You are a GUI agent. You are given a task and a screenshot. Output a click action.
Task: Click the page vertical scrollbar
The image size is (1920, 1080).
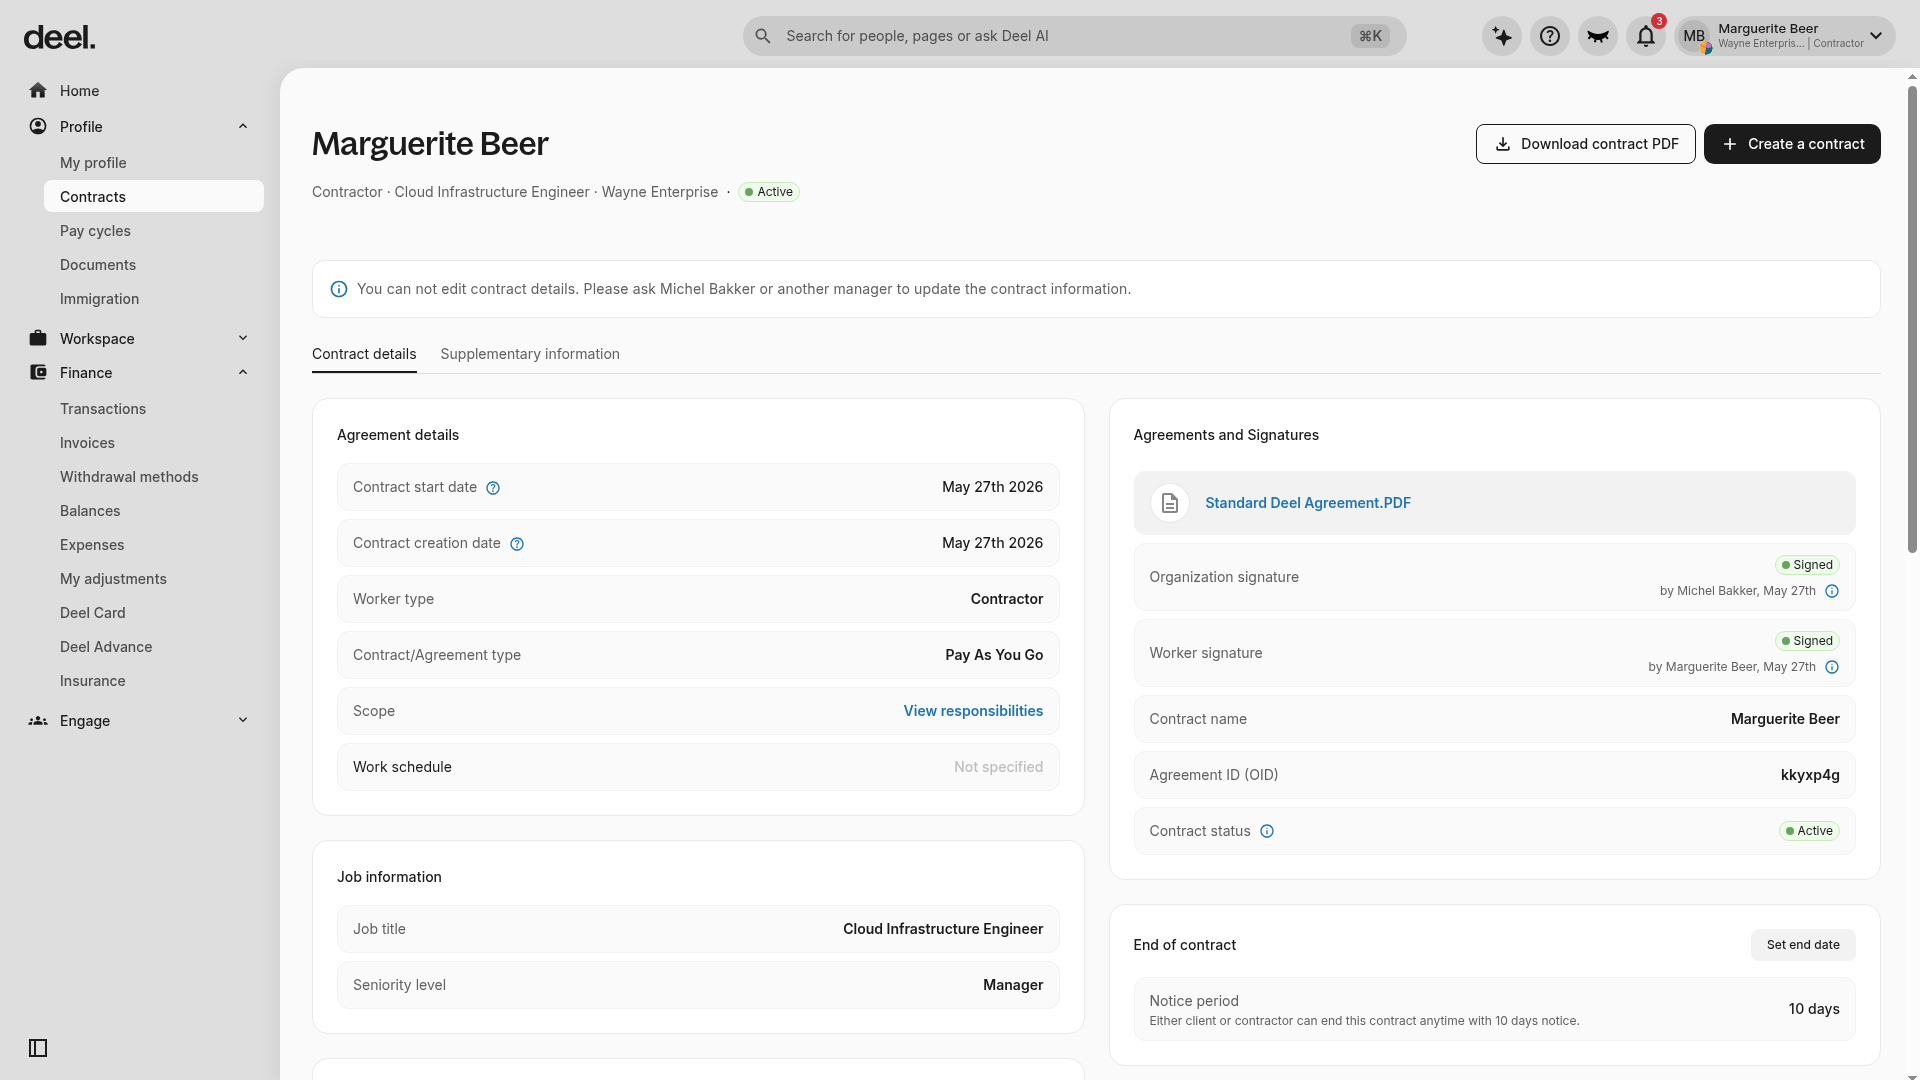point(1912,320)
